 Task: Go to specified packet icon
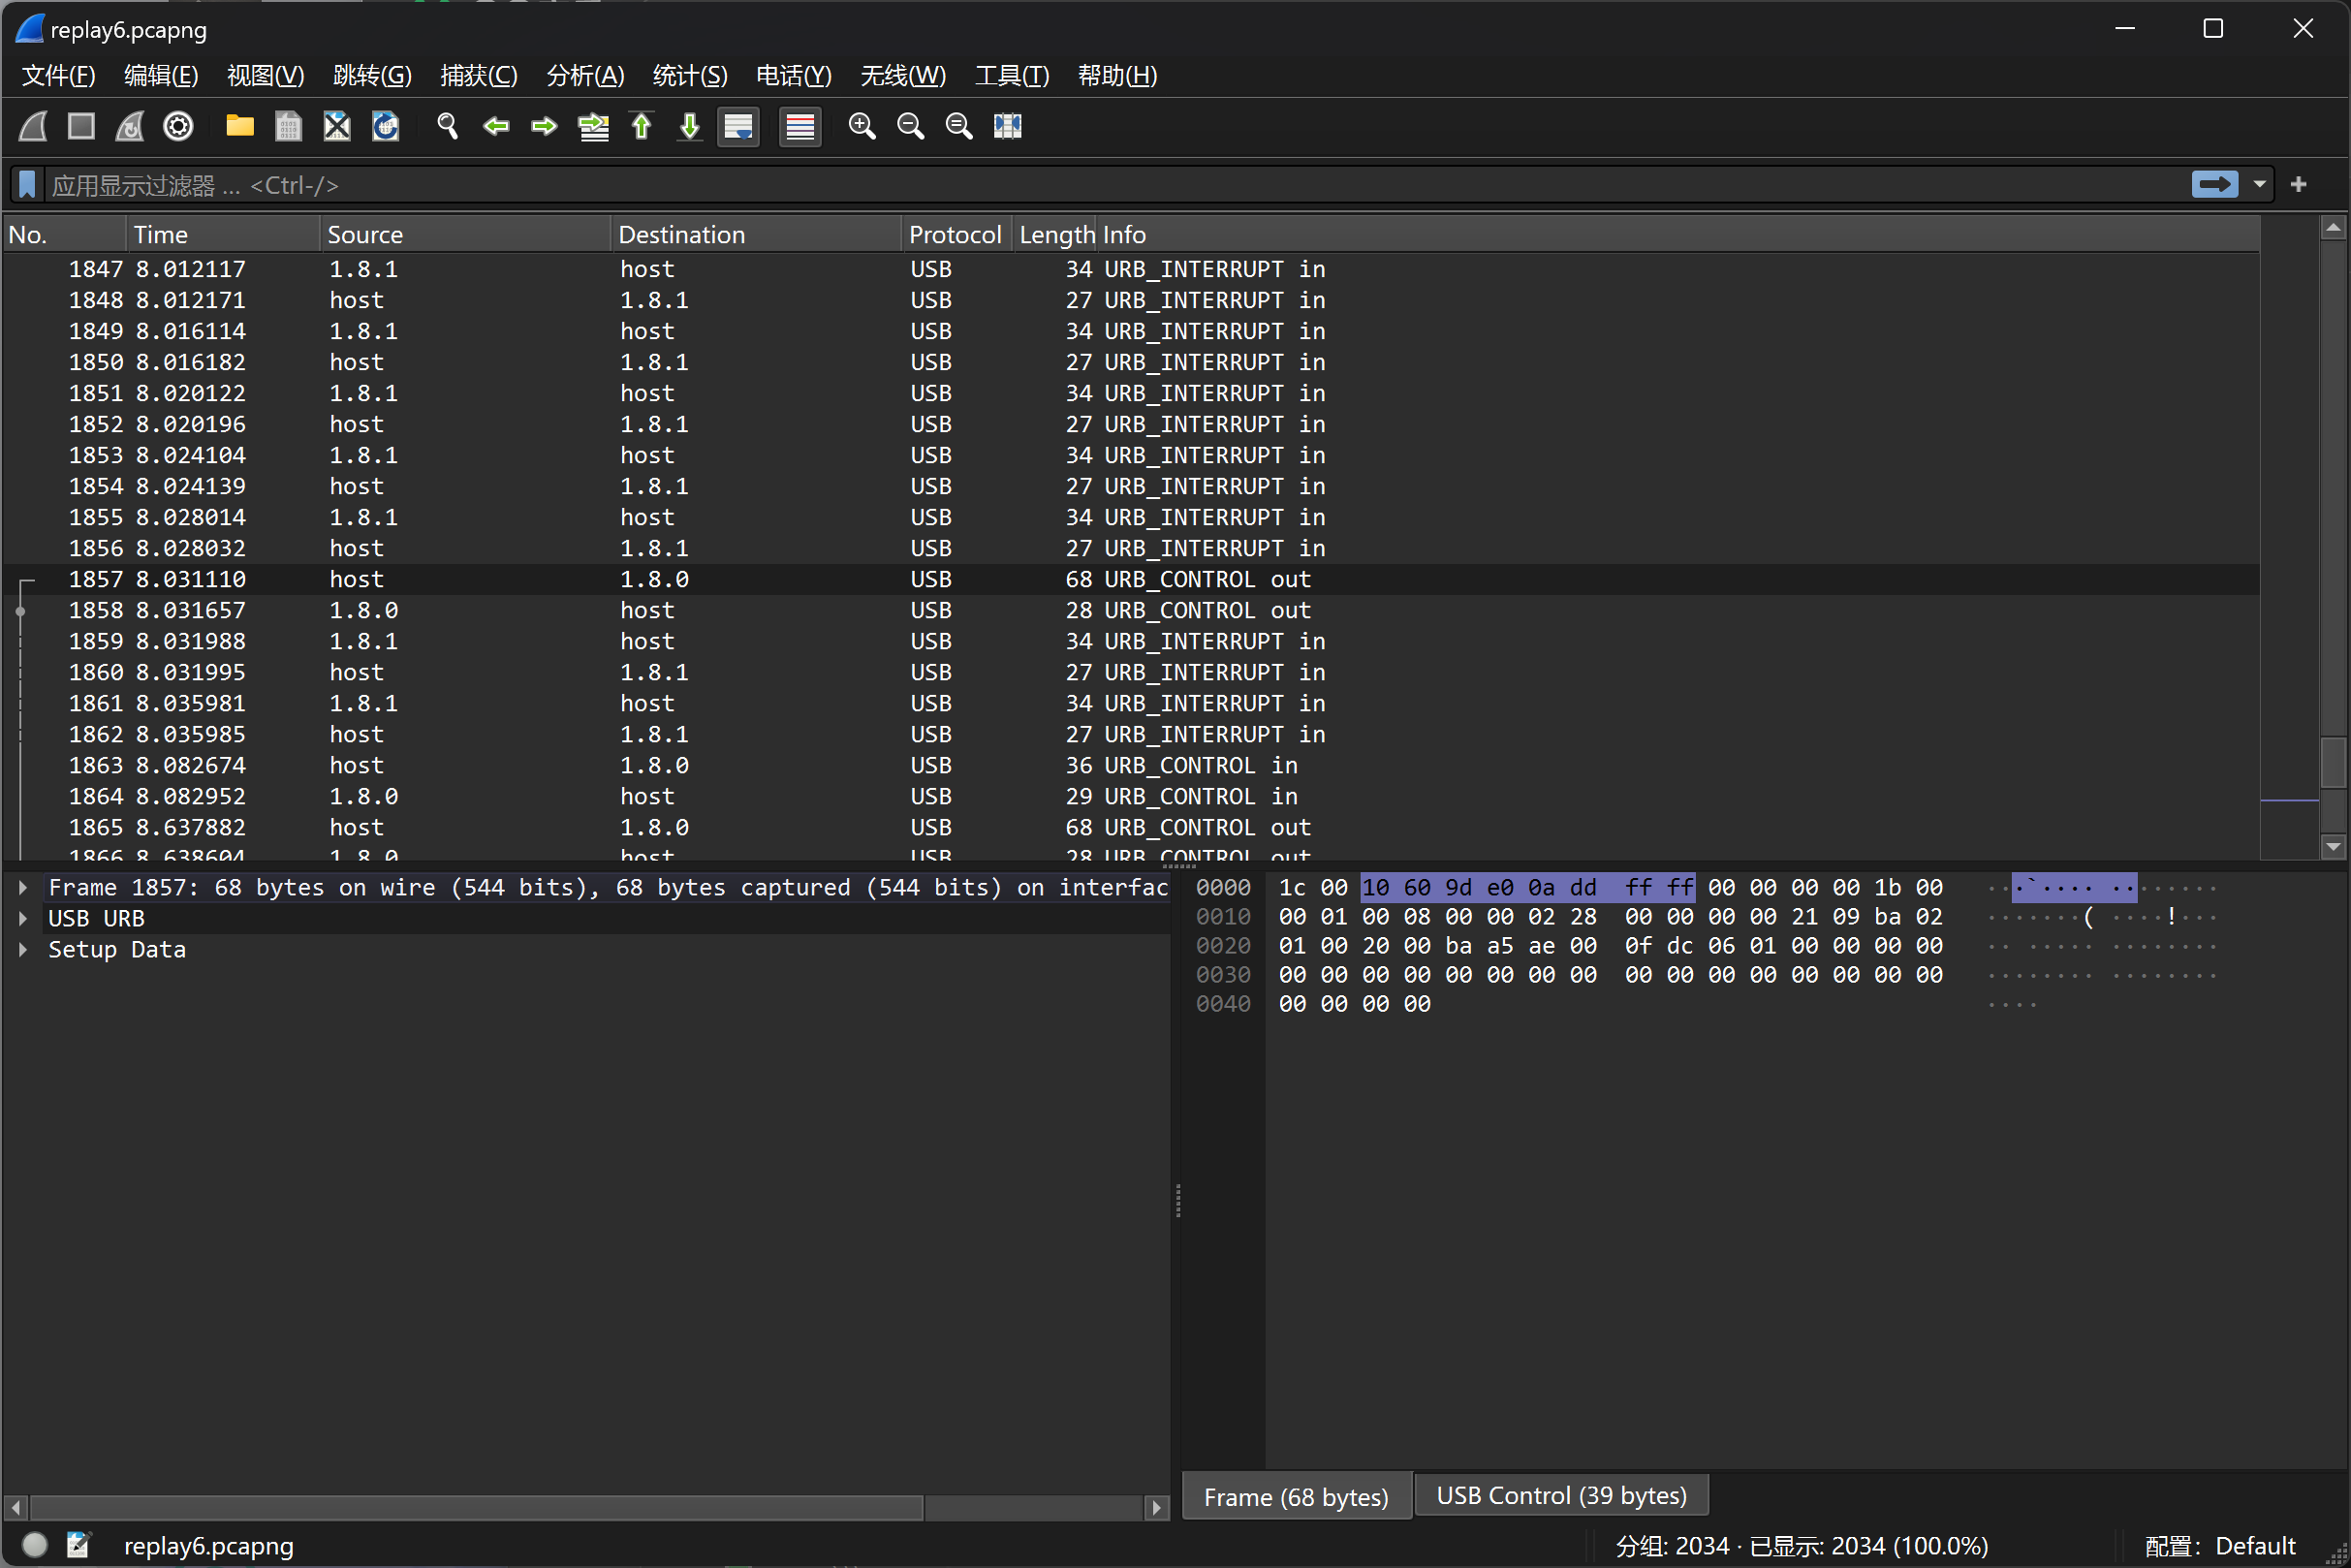click(593, 127)
